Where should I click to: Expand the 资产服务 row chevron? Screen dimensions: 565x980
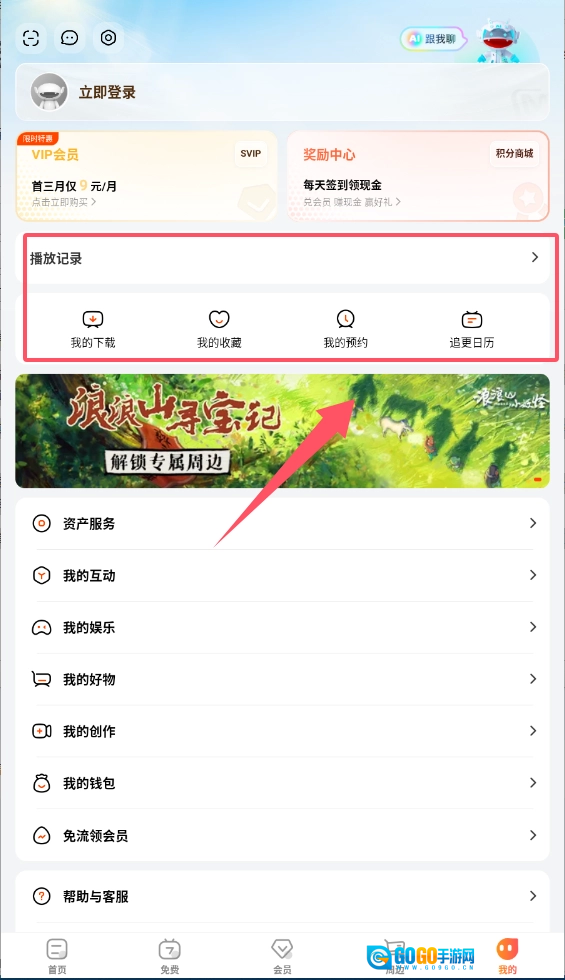[532, 523]
